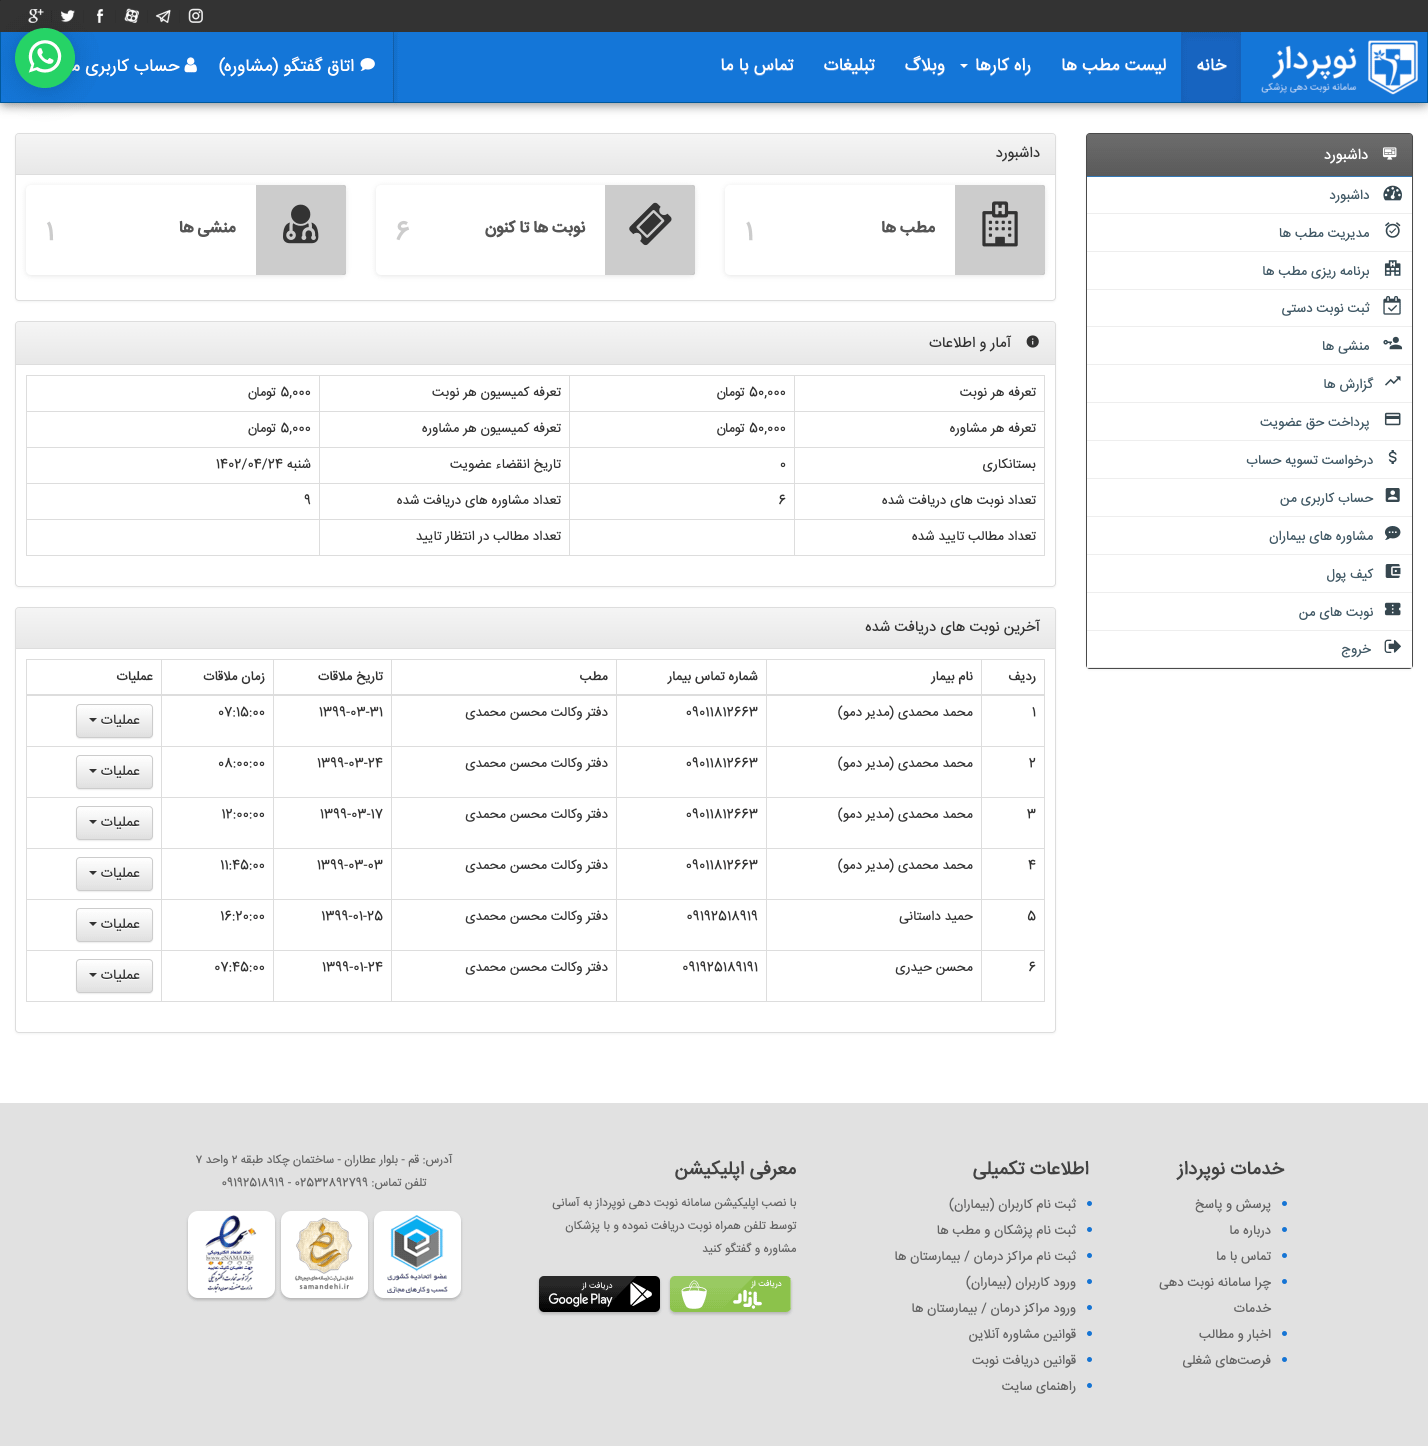Click the logout (خروج) icon in sidebar
The image size is (1428, 1446).
[x=1392, y=647]
